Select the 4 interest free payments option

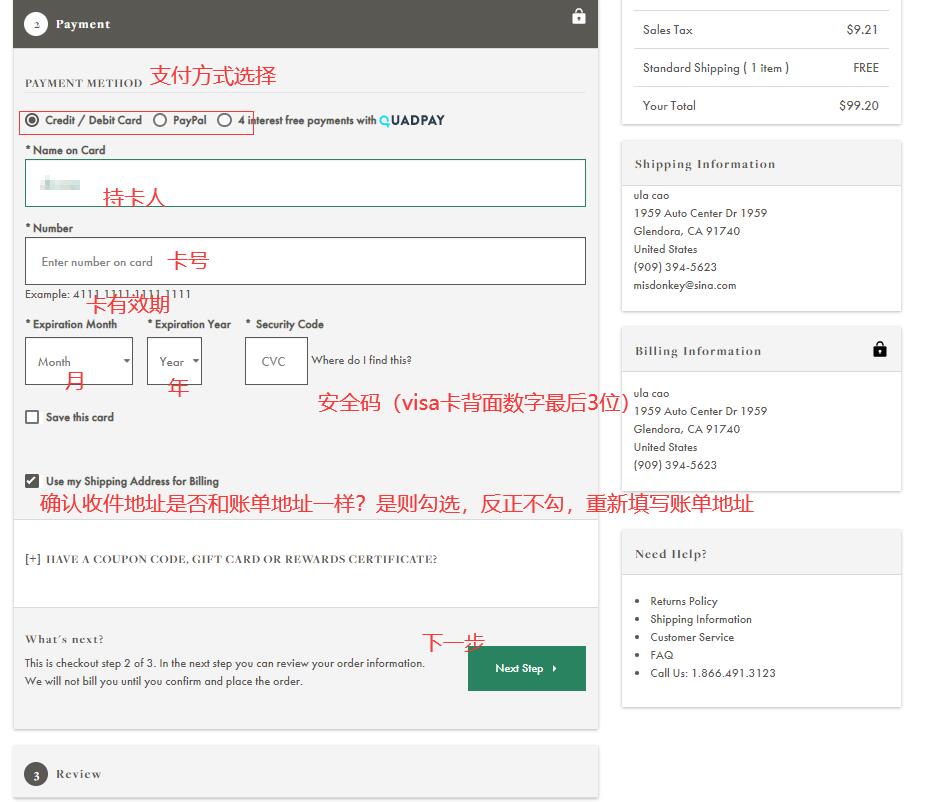coord(225,120)
